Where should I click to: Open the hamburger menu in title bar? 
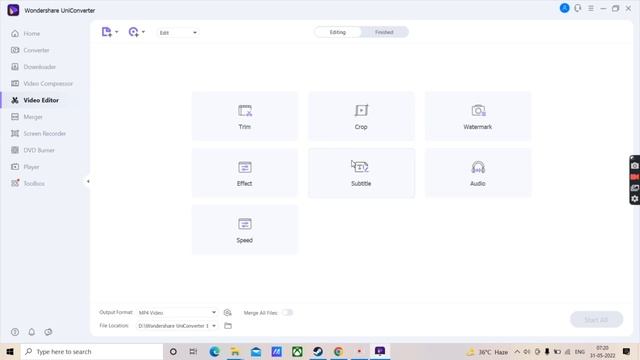coord(591,8)
